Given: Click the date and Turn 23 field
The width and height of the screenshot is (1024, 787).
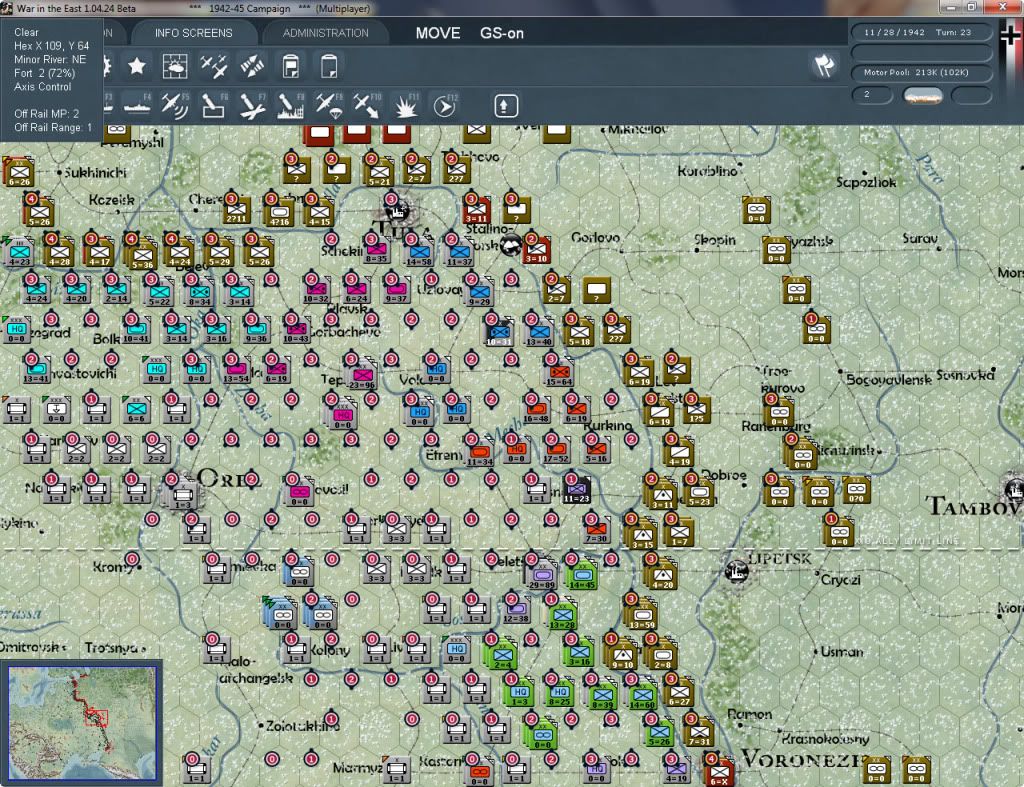Looking at the screenshot, I should click(x=921, y=32).
